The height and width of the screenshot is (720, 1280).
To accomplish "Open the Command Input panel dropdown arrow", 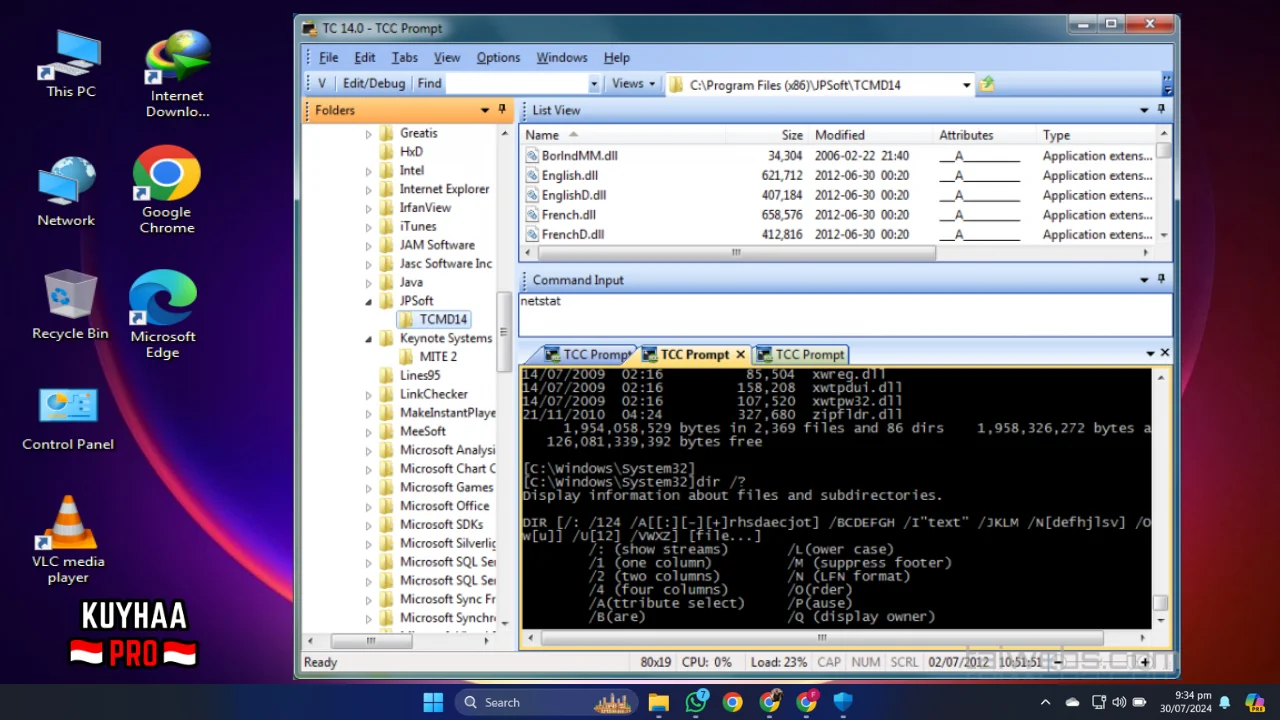I will tap(1144, 280).
